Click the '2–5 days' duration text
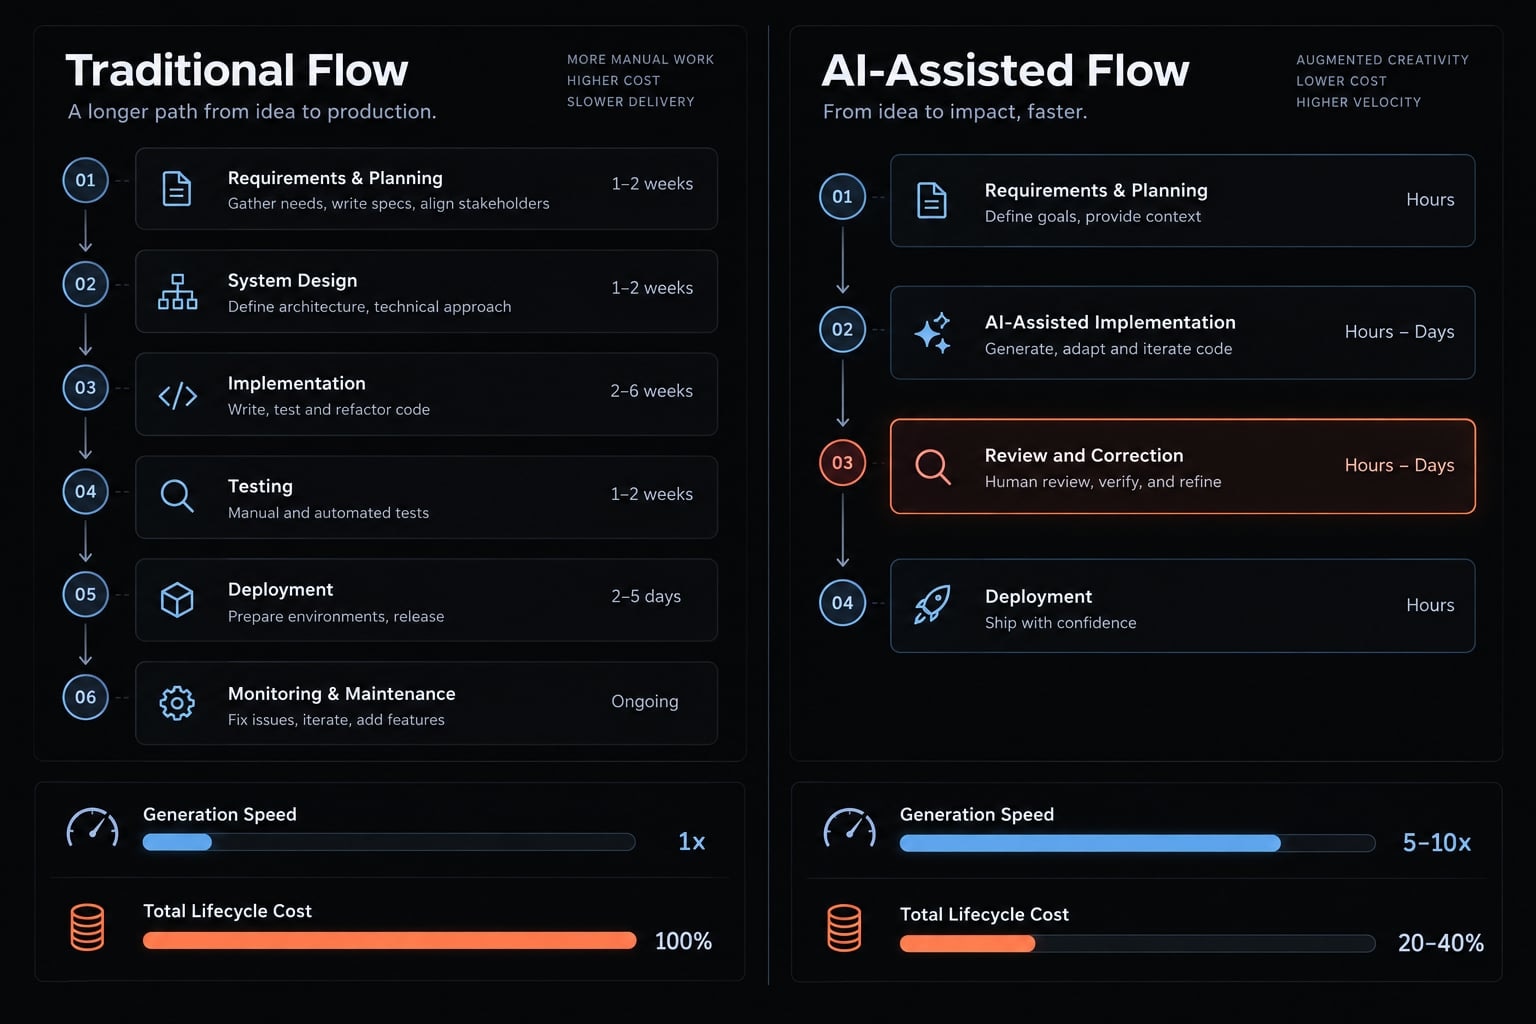1536x1024 pixels. (x=646, y=596)
